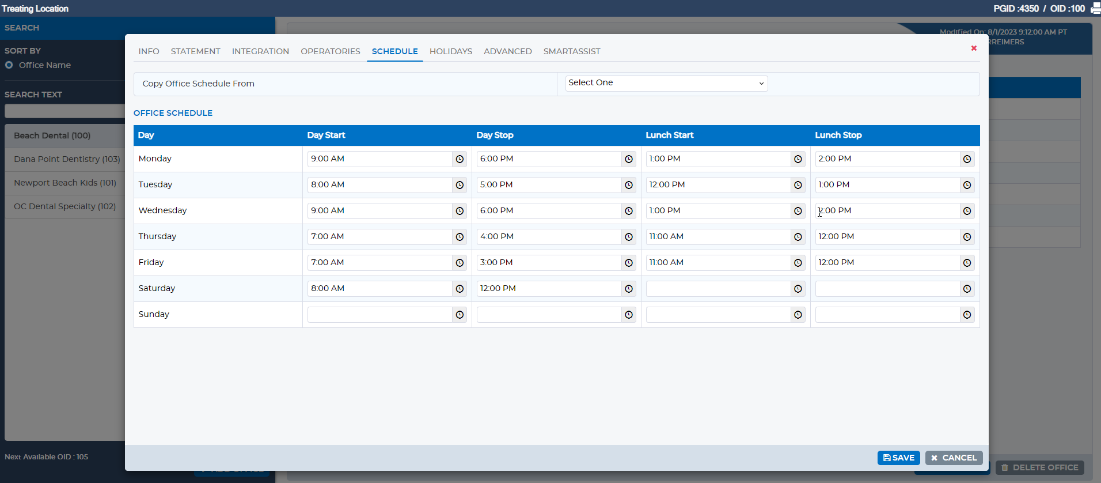The height and width of the screenshot is (483, 1101).
Task: Select the Office Name sort radio button
Action: [9, 65]
